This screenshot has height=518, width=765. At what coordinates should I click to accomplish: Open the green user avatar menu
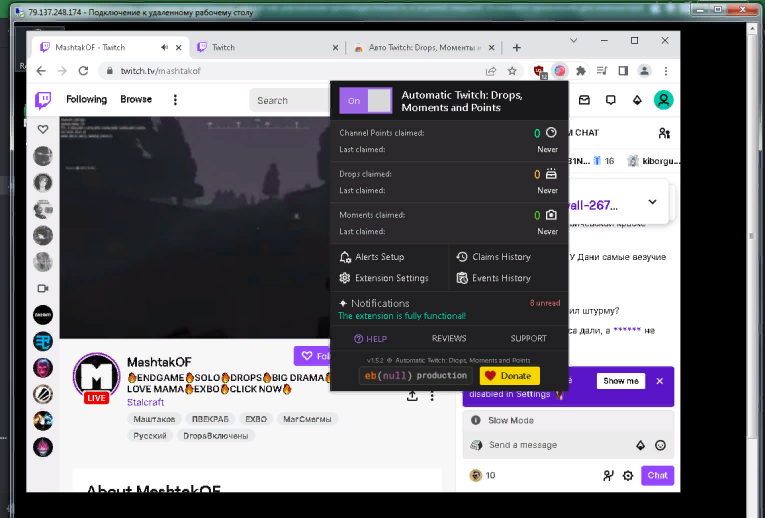[x=664, y=100]
